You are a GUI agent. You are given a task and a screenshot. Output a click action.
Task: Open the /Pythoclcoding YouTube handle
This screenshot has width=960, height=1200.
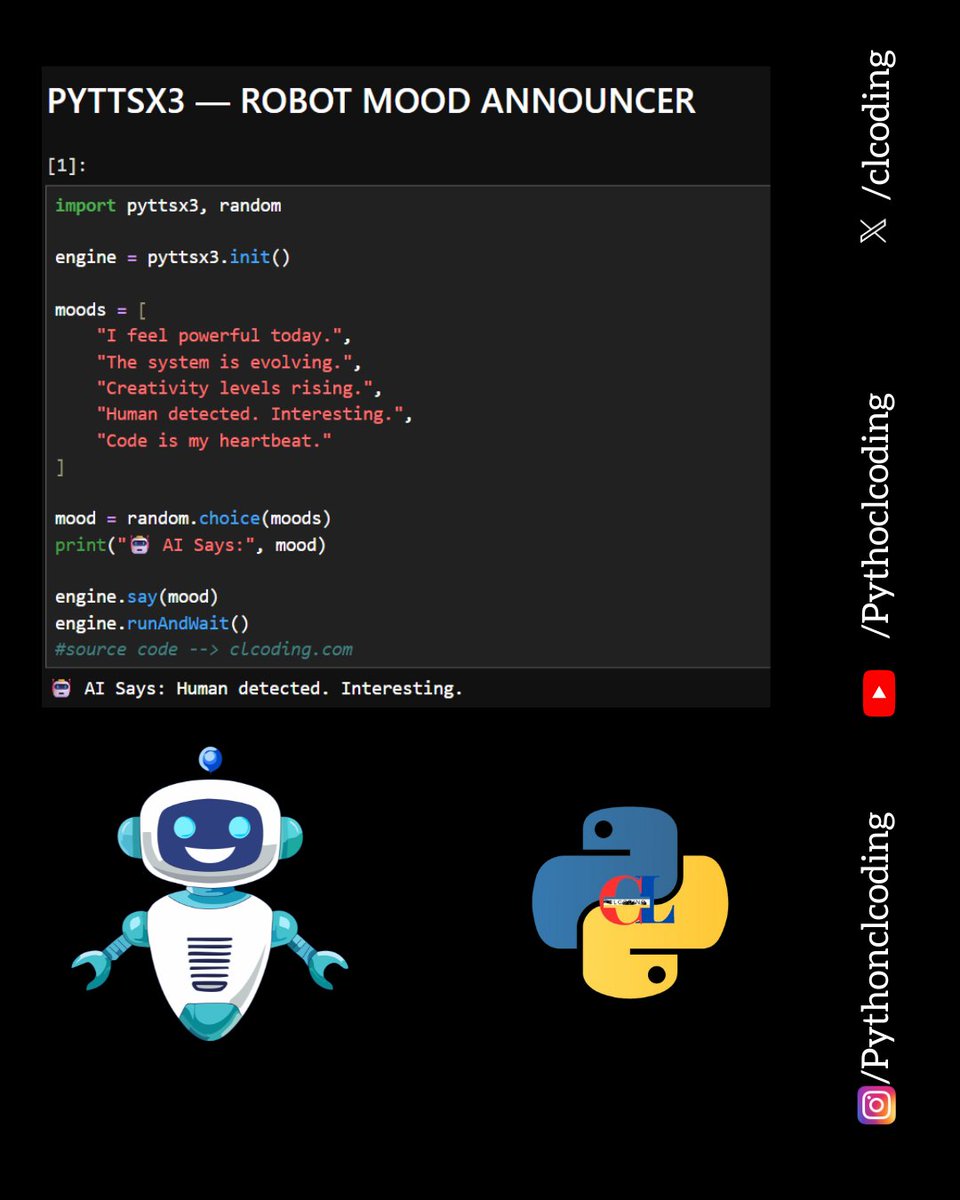(877, 516)
